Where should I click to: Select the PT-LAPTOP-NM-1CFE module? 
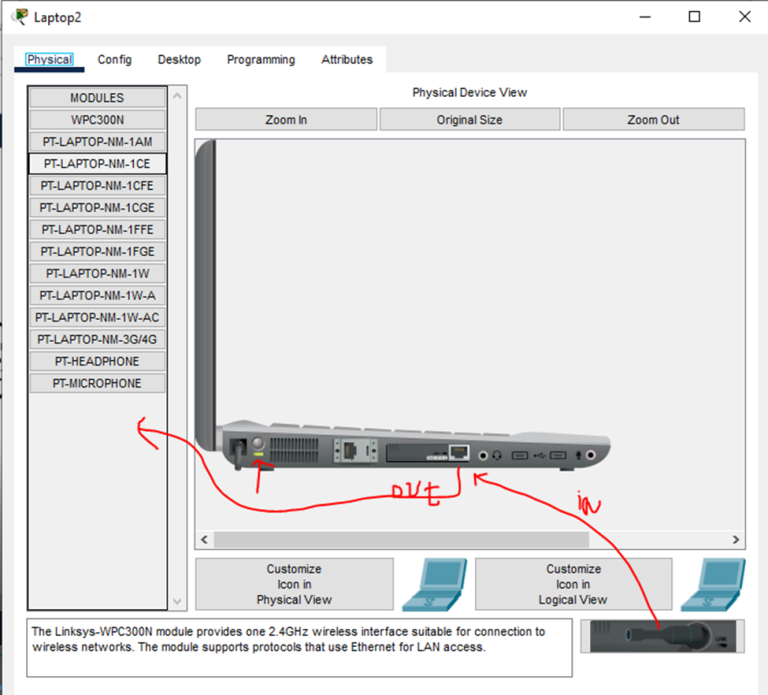pyautogui.click(x=97, y=186)
